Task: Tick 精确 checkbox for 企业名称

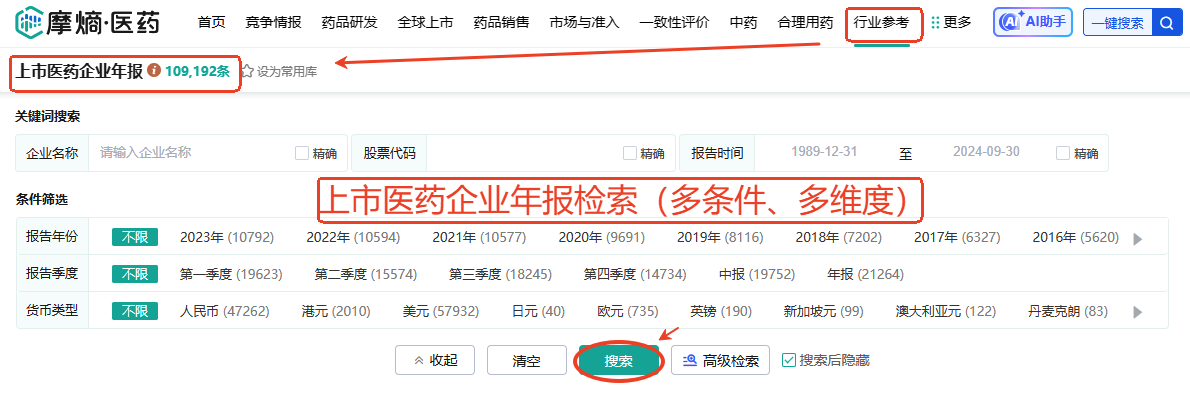Action: [302, 153]
